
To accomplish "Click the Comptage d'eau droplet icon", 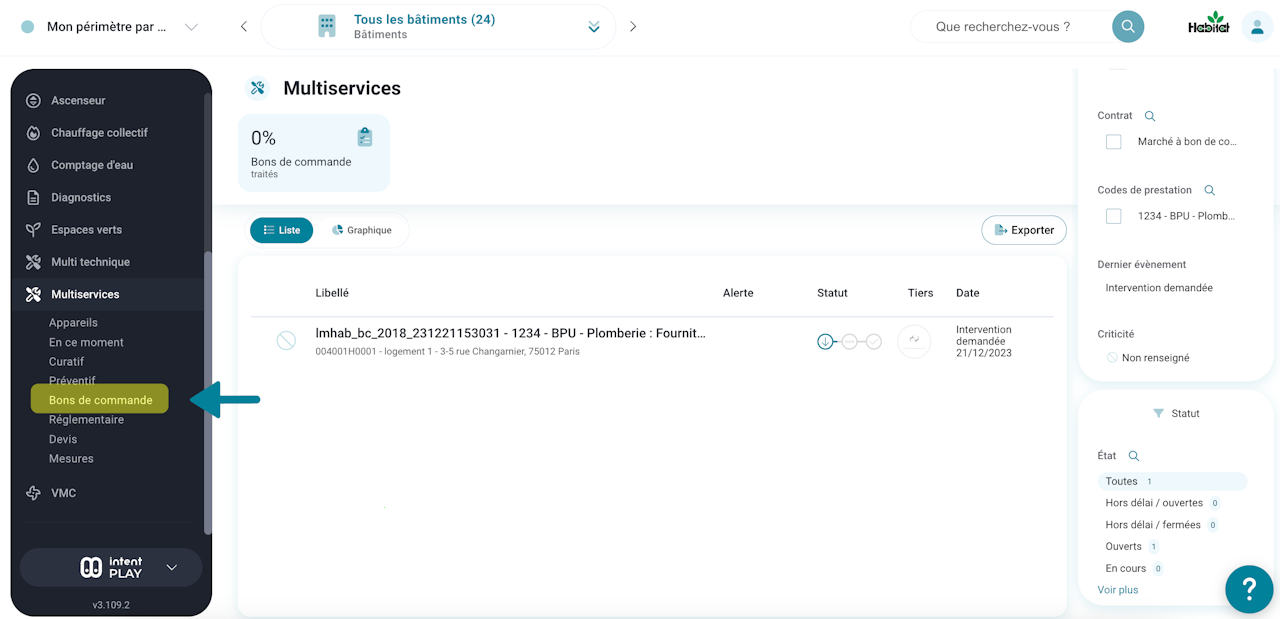I will [33, 165].
